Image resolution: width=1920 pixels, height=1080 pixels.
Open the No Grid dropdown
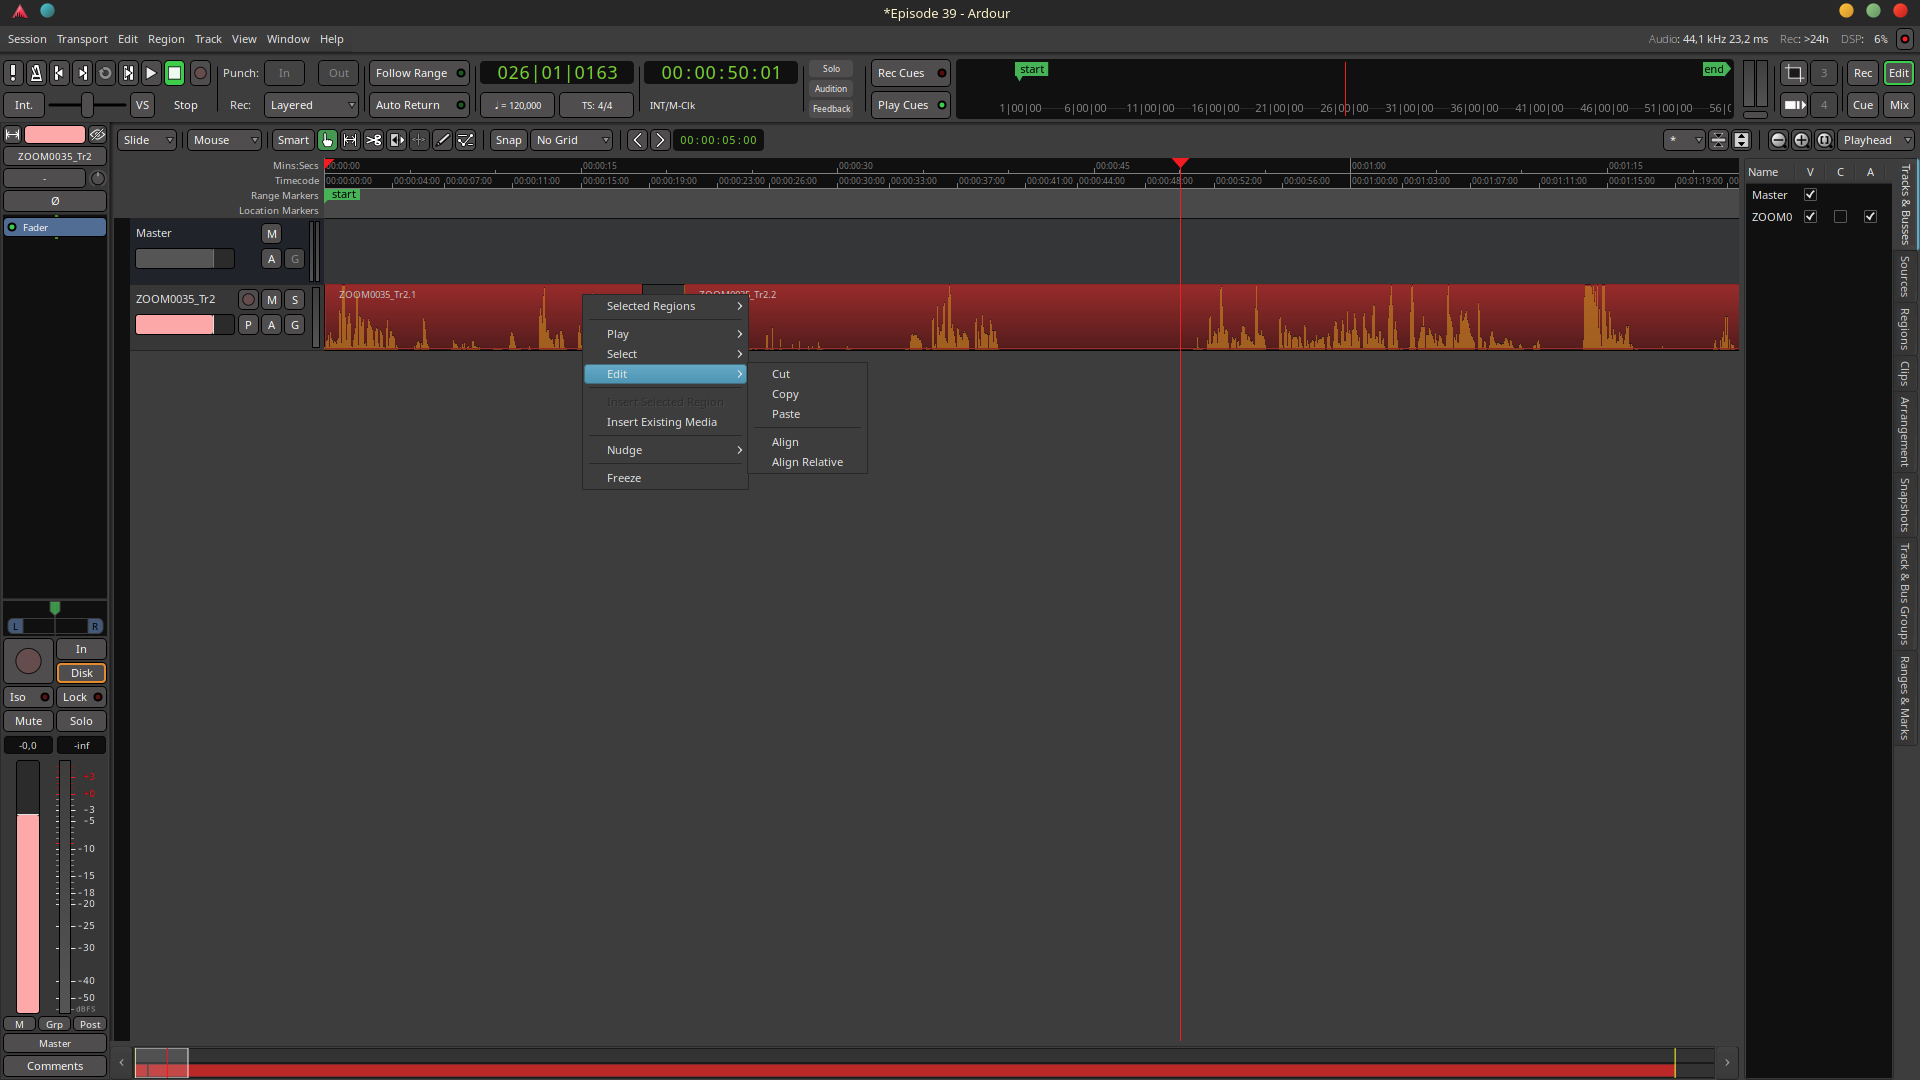(571, 140)
